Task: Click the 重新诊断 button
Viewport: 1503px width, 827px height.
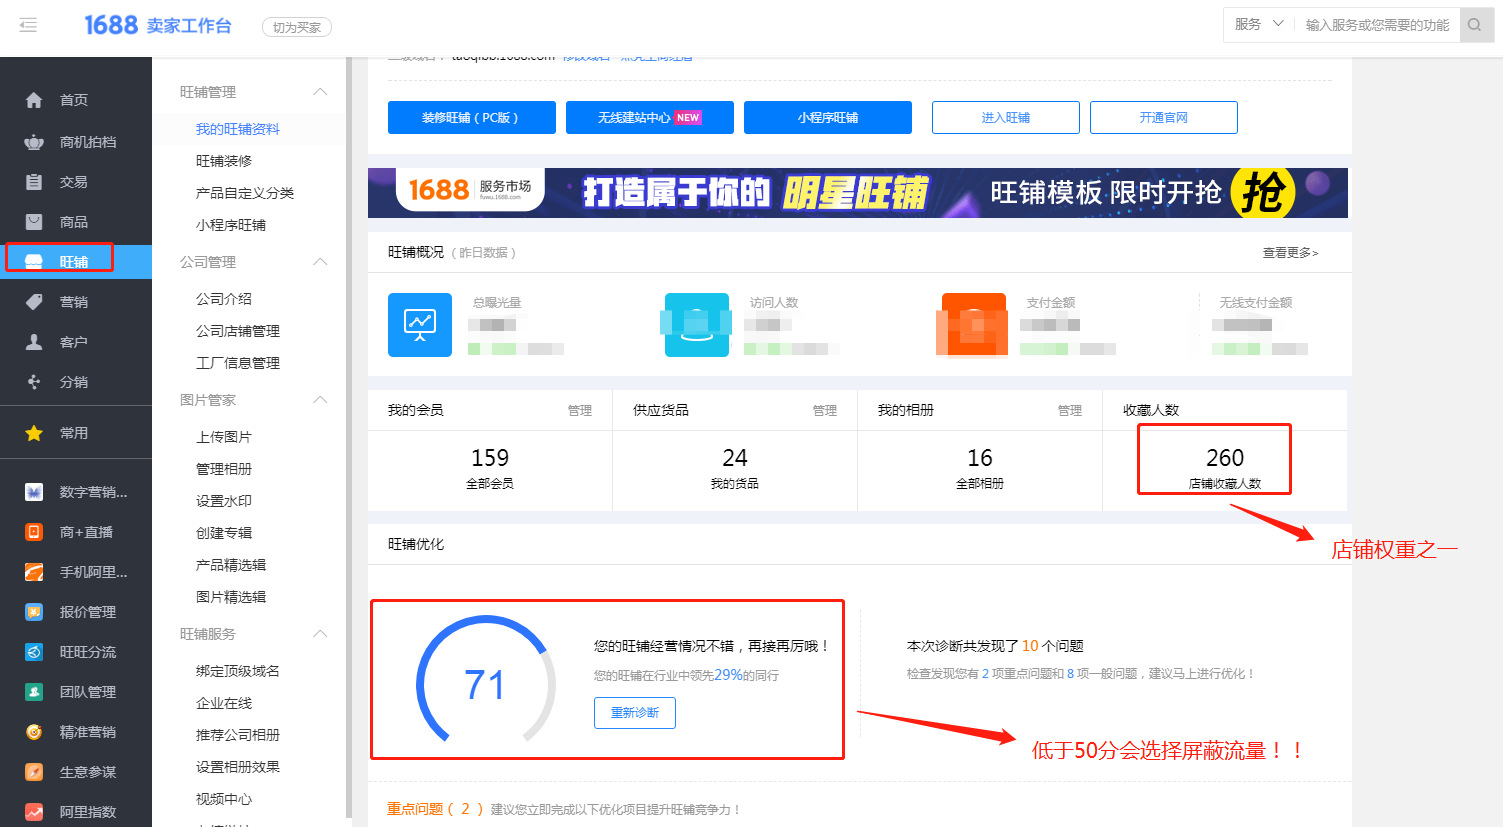Action: pos(635,713)
